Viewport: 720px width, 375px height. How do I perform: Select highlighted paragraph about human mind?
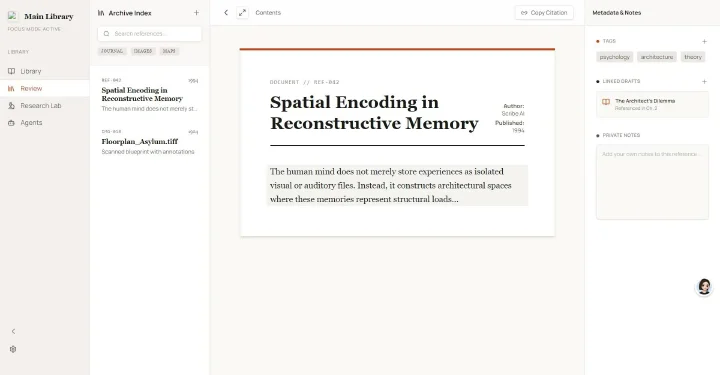coord(398,185)
